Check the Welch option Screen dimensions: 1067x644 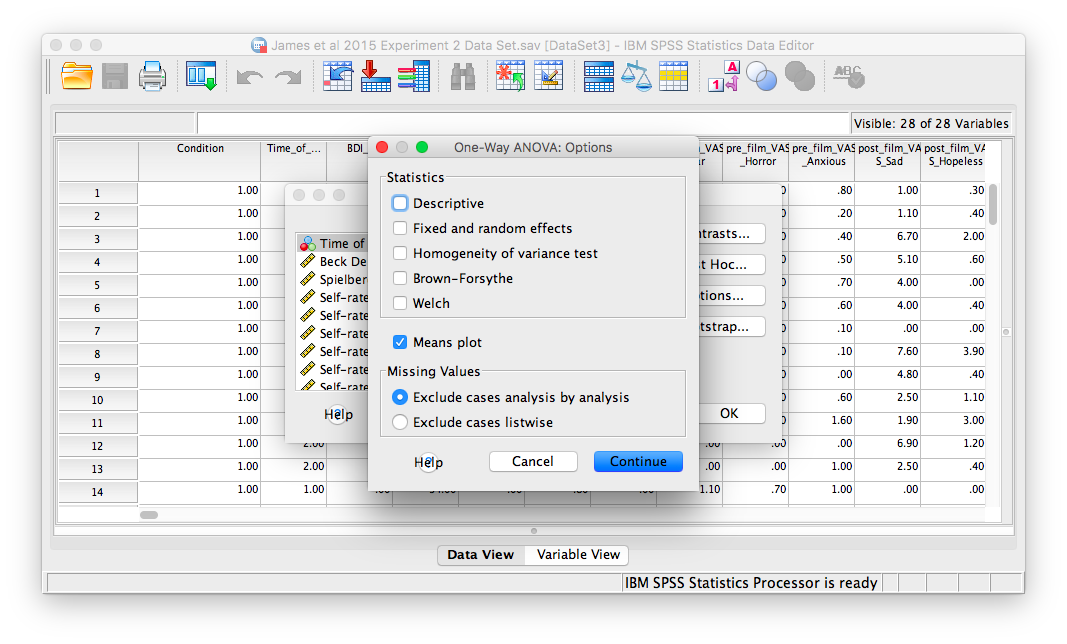pyautogui.click(x=400, y=303)
